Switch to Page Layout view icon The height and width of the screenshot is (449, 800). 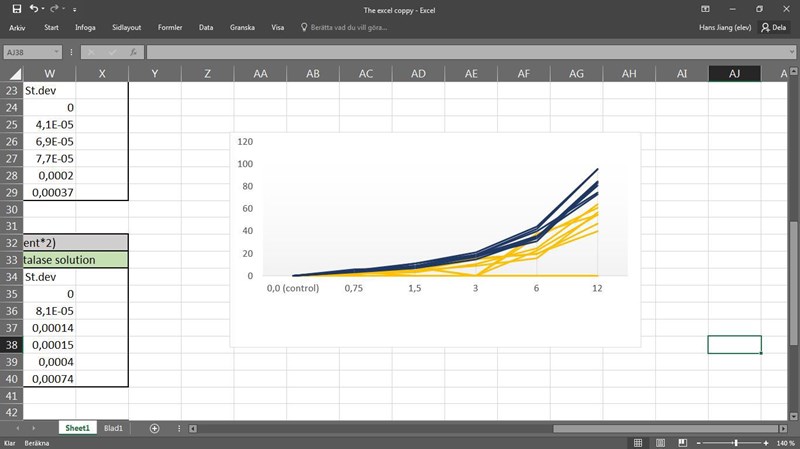661,442
